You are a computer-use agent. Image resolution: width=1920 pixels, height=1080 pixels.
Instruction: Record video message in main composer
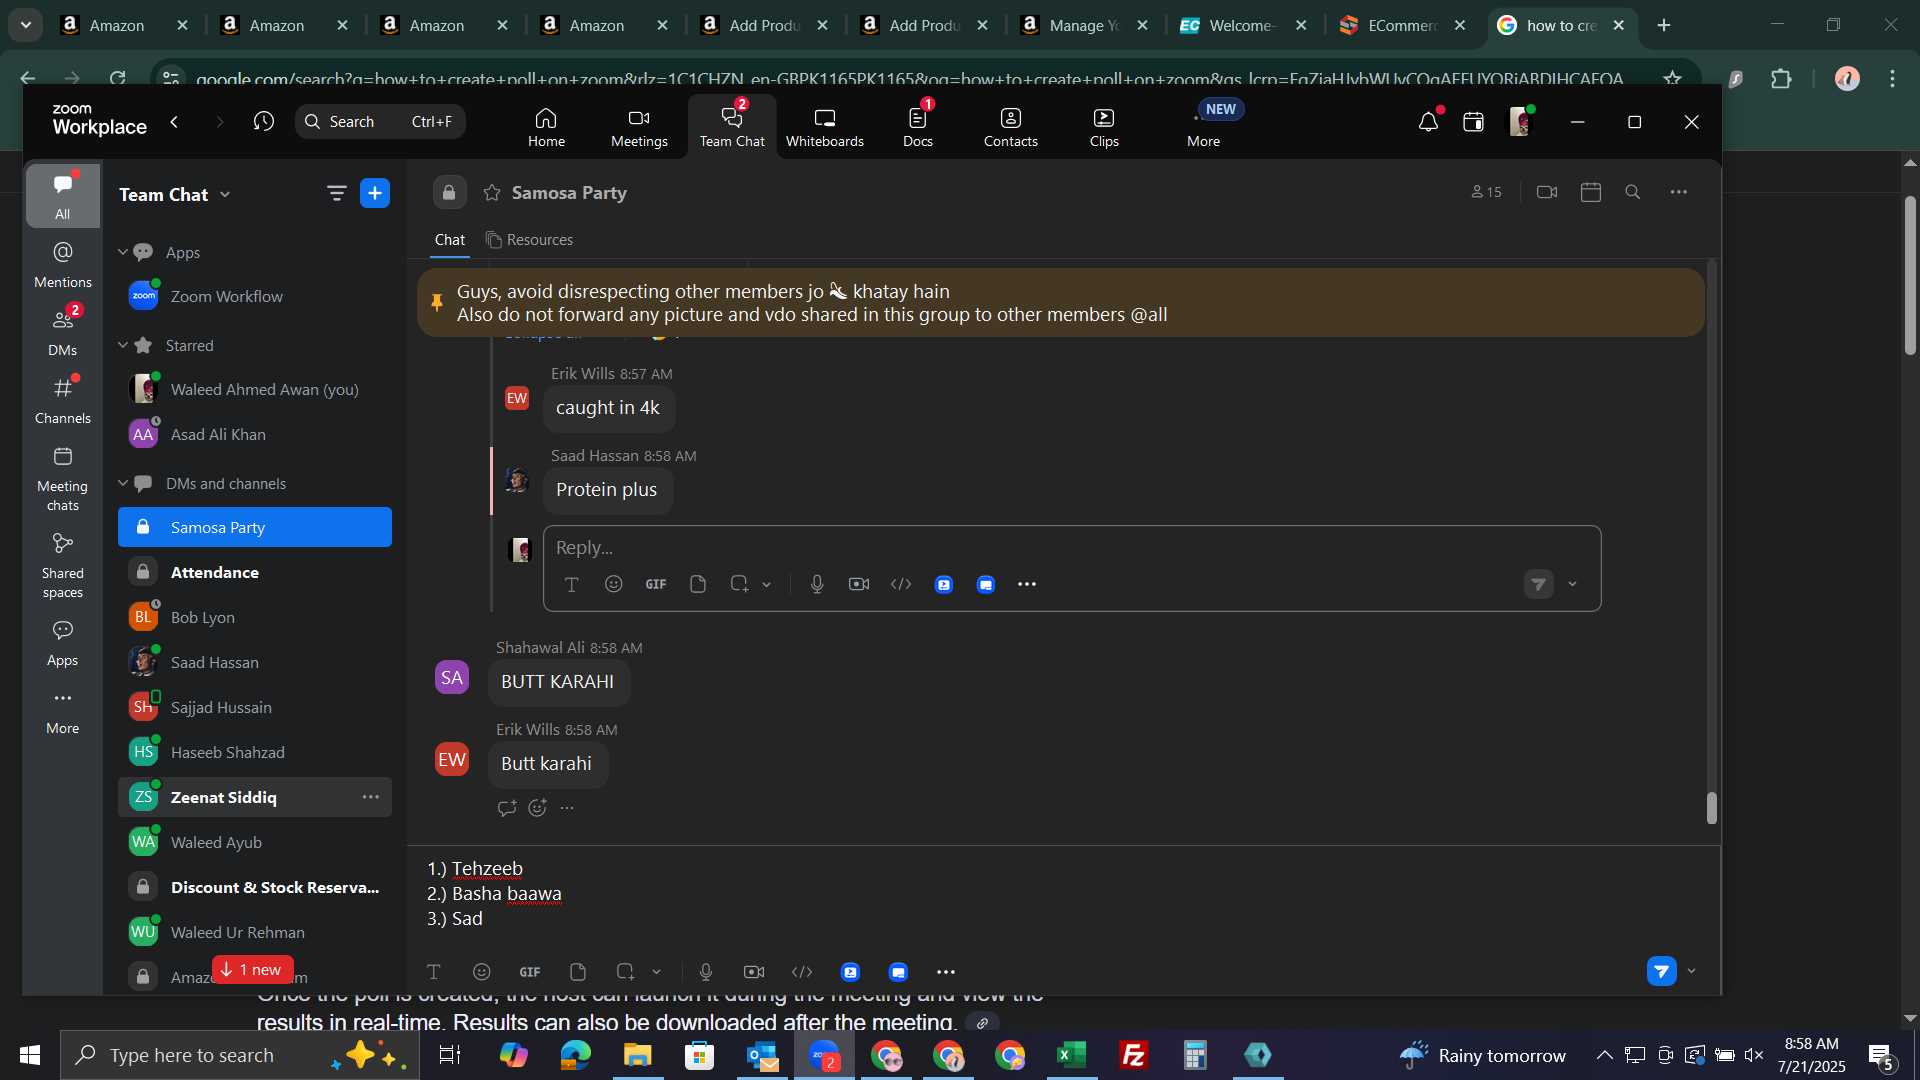754,972
